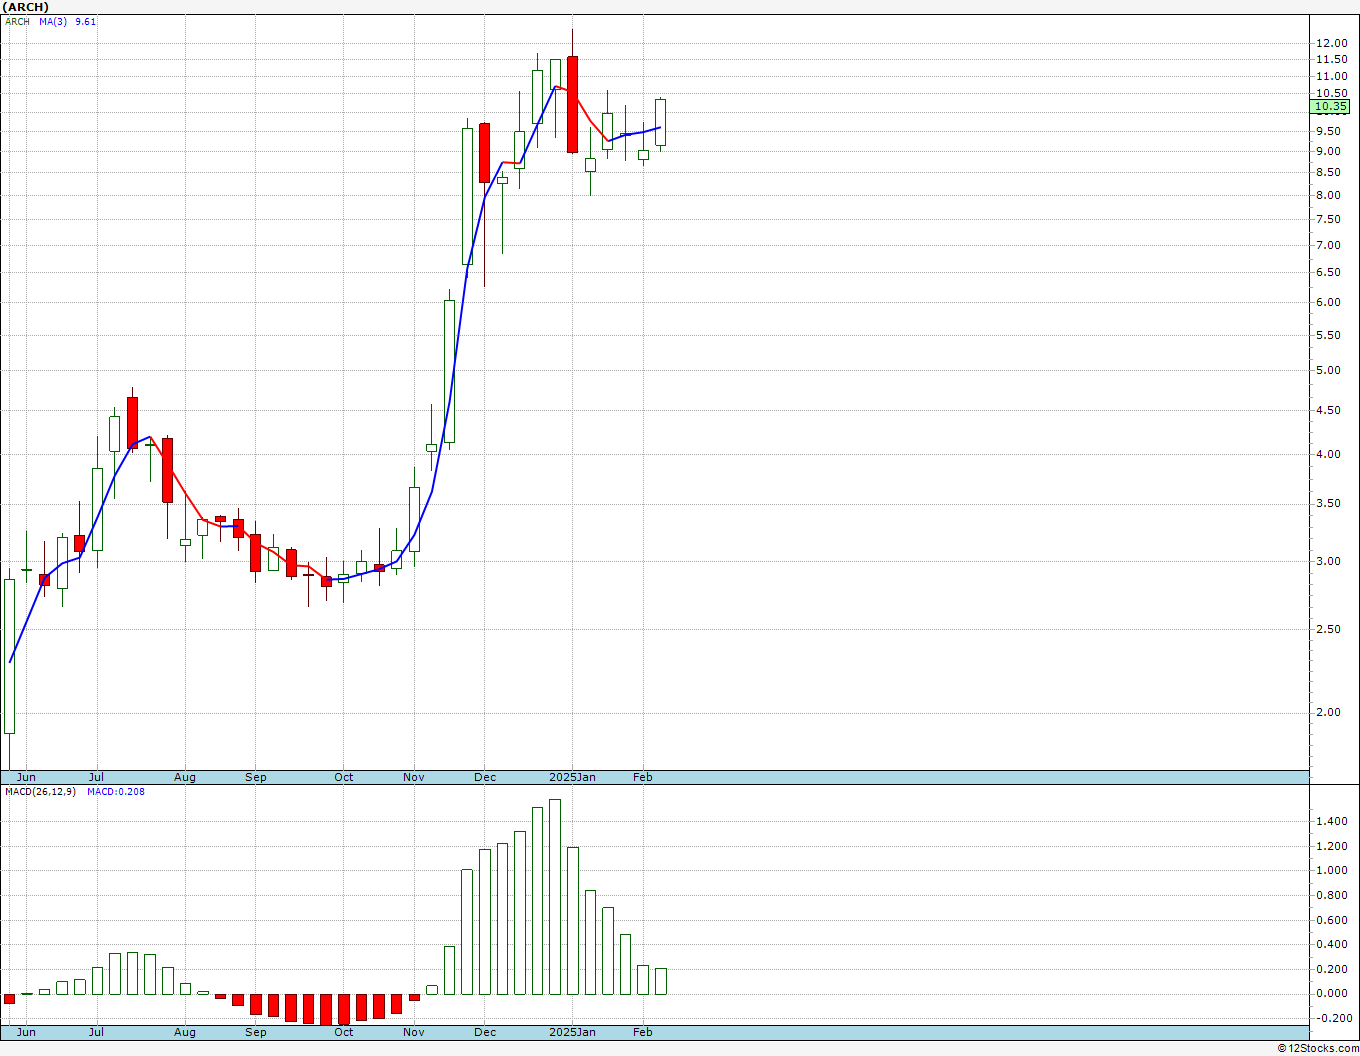Click the small ARCH legend label beside MA(3)
The width and height of the screenshot is (1360, 1056).
coord(17,21)
